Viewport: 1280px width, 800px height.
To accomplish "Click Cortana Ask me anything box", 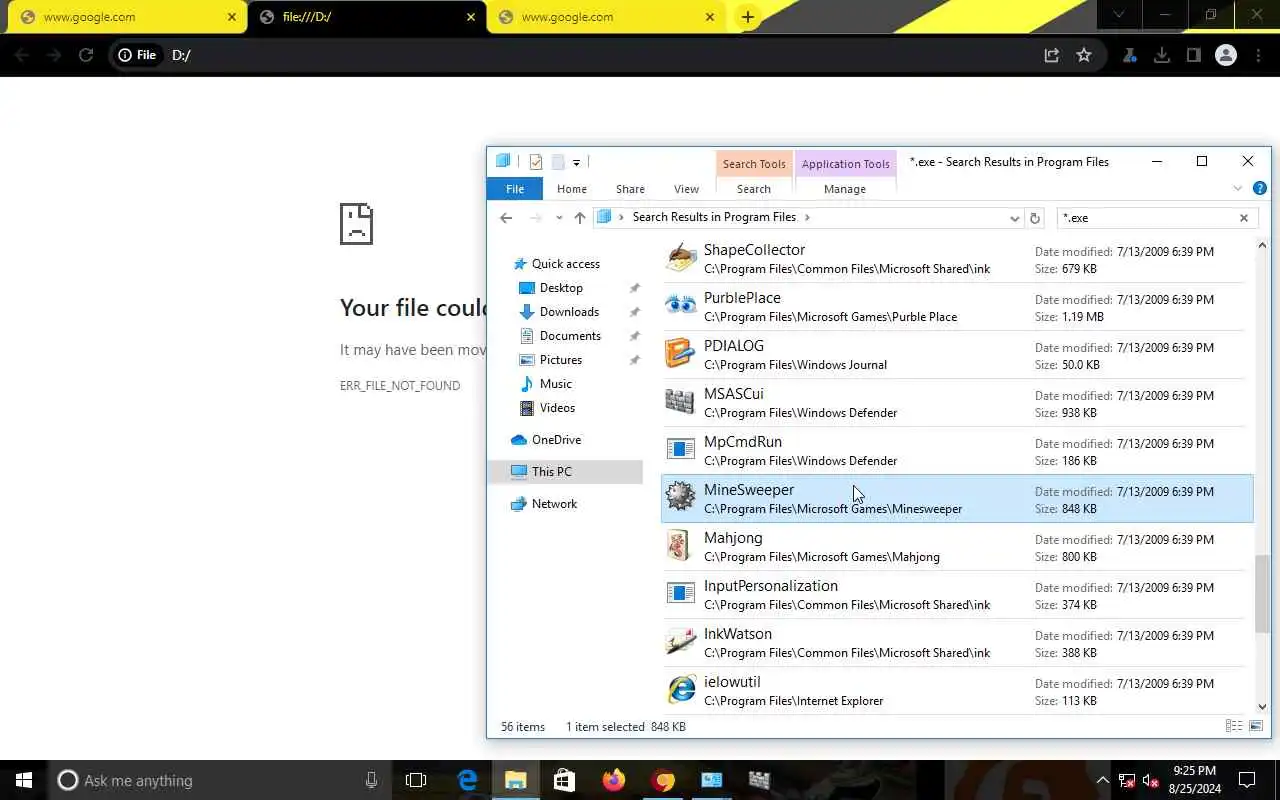I will pos(217,780).
